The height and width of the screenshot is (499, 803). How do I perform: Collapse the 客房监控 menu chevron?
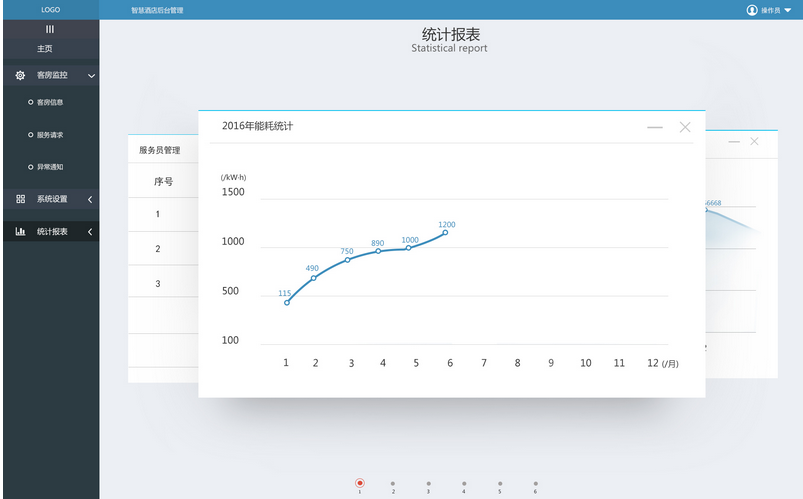pyautogui.click(x=91, y=75)
